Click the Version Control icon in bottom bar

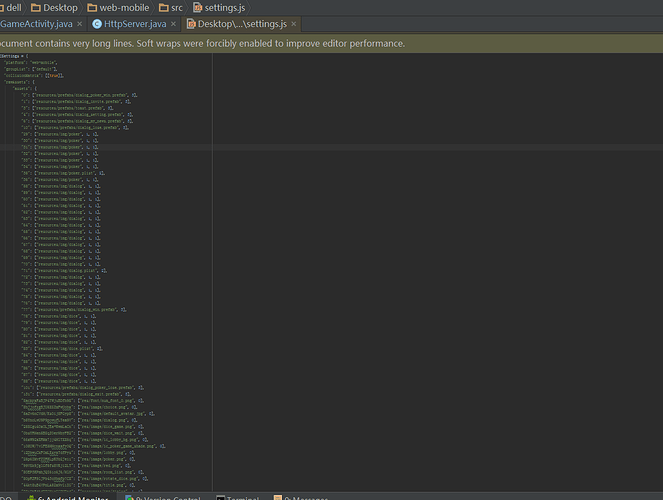point(129,498)
